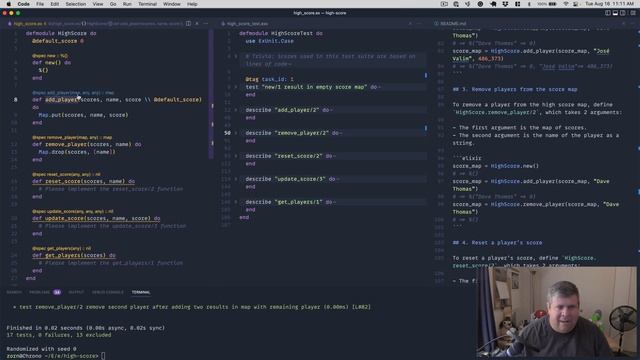Click "Map.drop(scores, [name])" line

point(77,152)
